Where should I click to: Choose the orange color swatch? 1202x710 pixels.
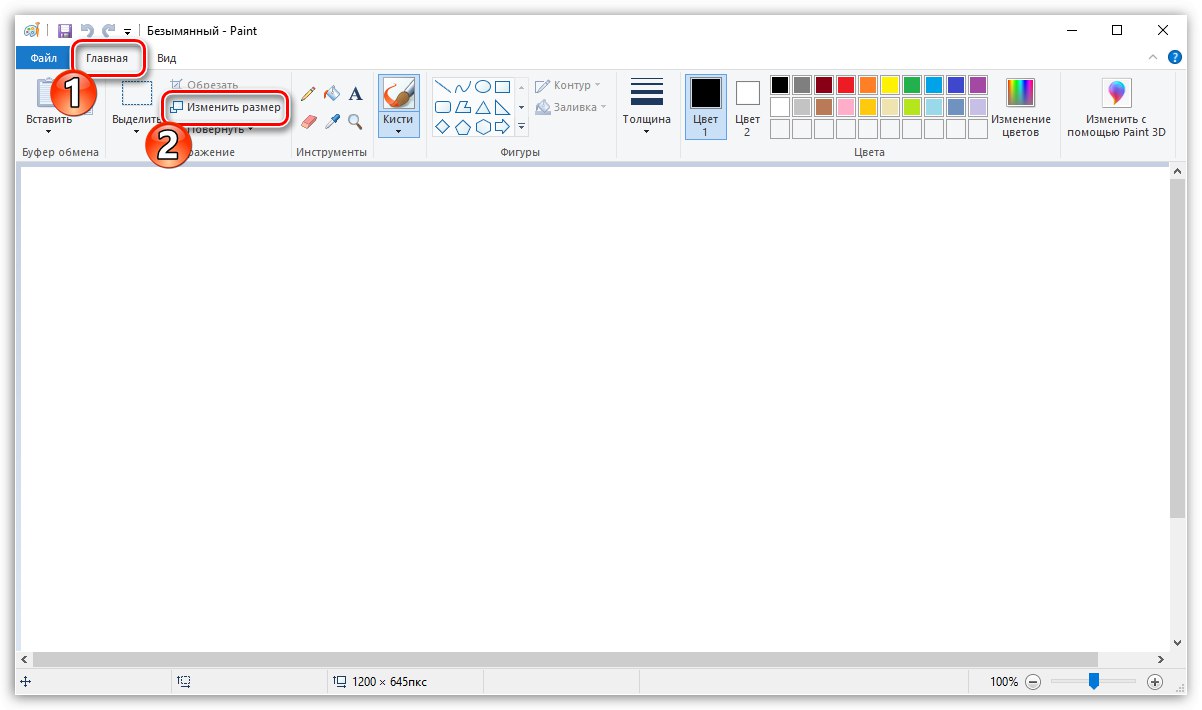867,85
